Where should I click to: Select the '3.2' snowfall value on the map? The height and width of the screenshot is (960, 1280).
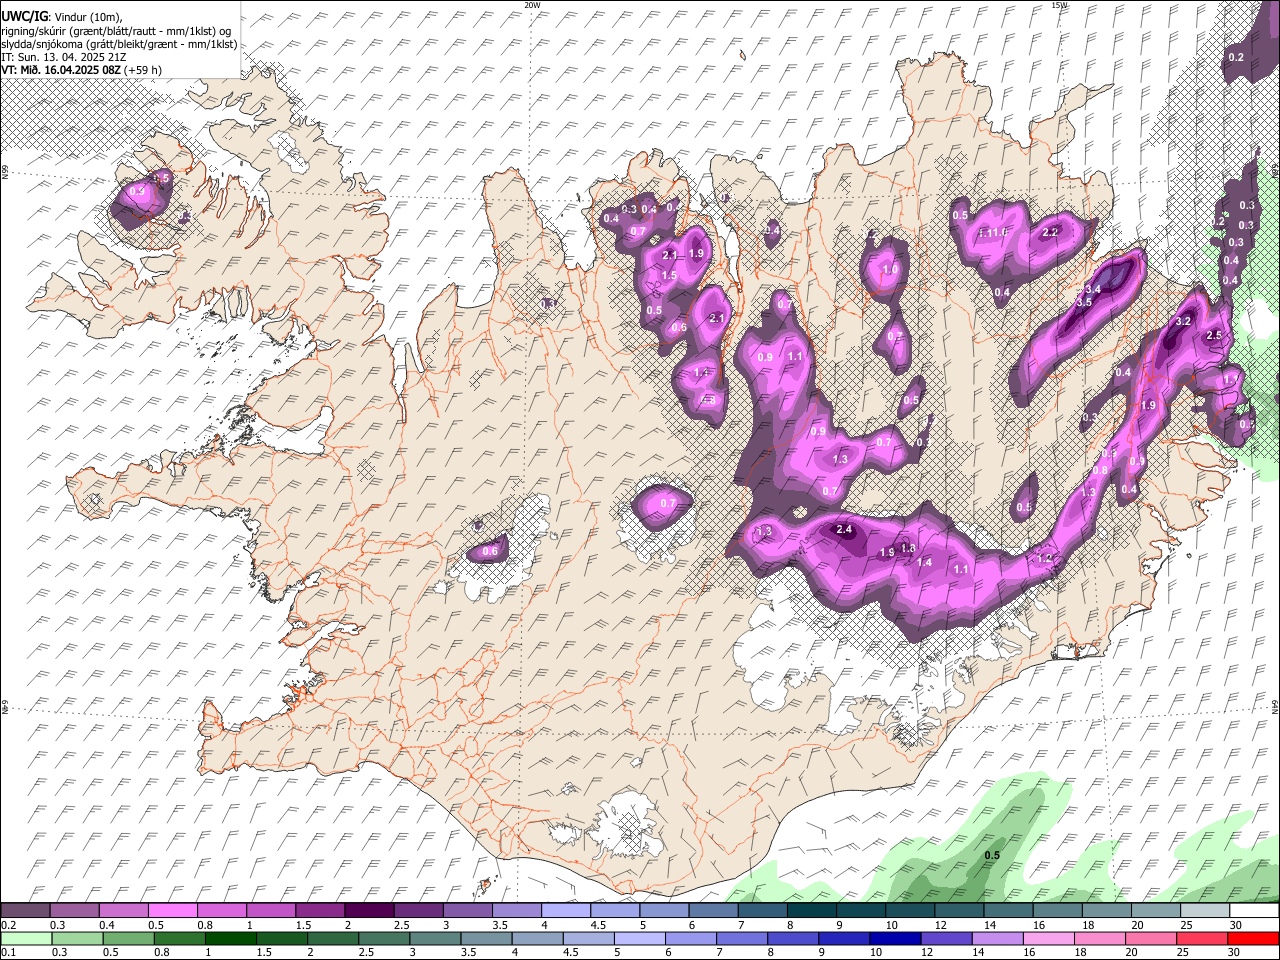pos(1183,322)
